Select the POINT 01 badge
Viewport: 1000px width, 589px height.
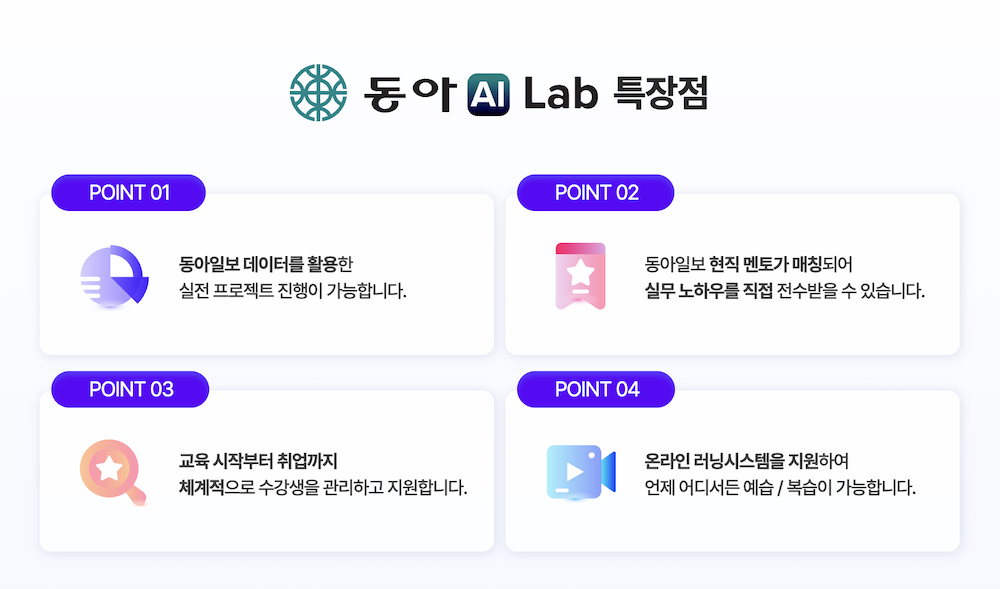pyautogui.click(x=129, y=193)
